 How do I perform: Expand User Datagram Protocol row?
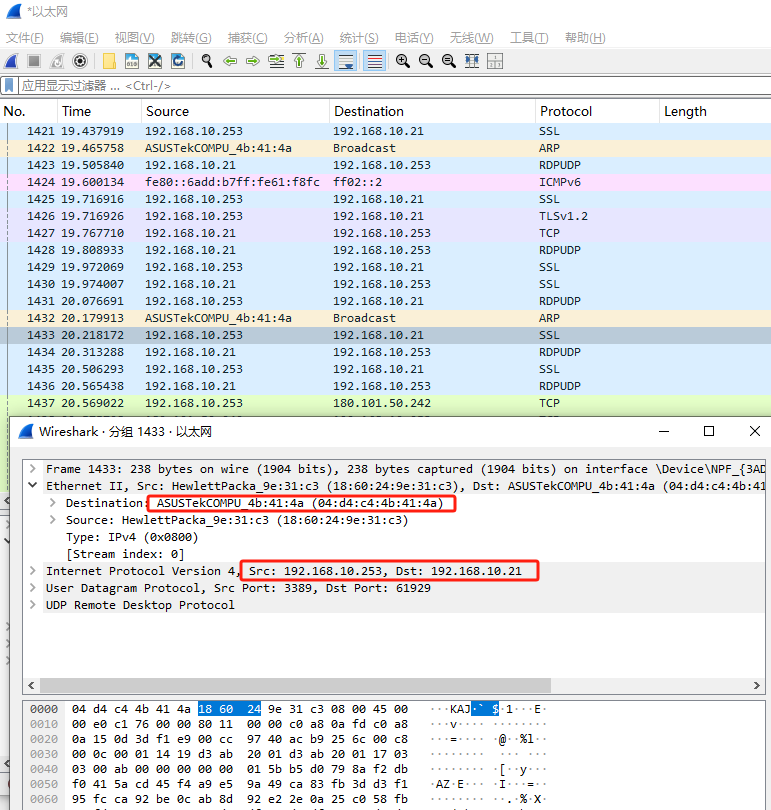(x=33, y=588)
